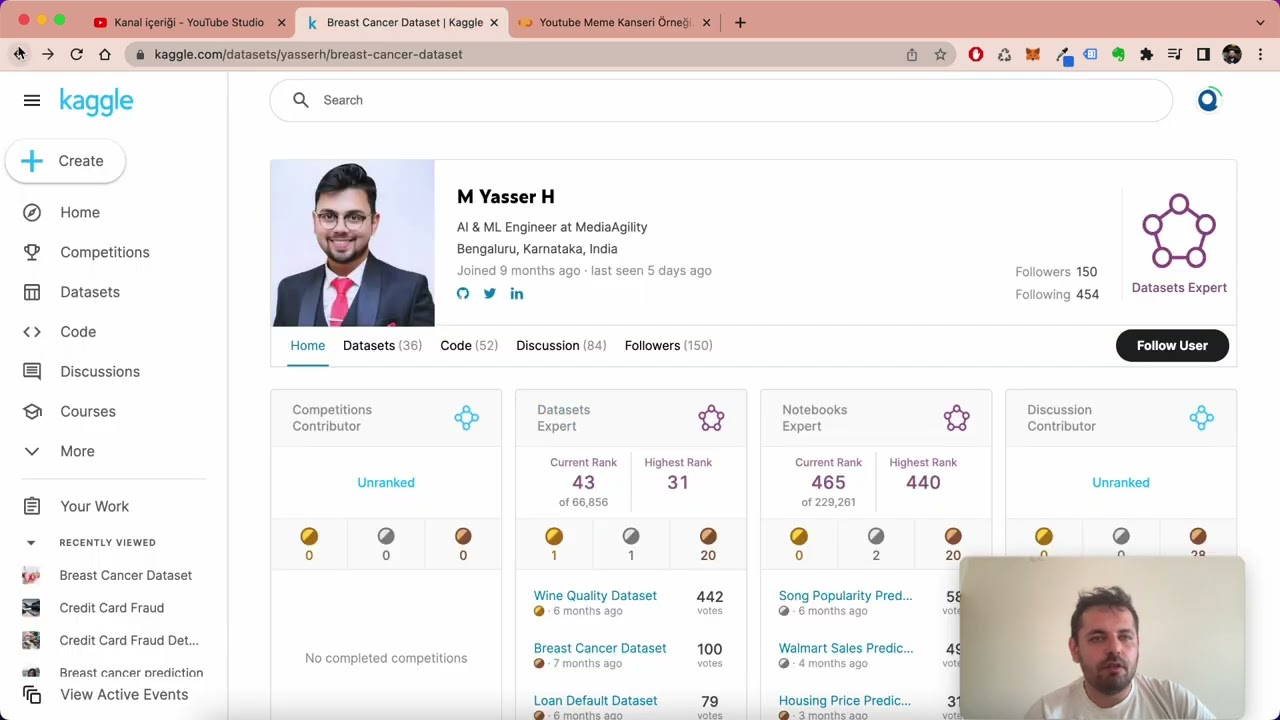Open the browser side panel icon
The height and width of the screenshot is (720, 1280).
(x=1203, y=55)
